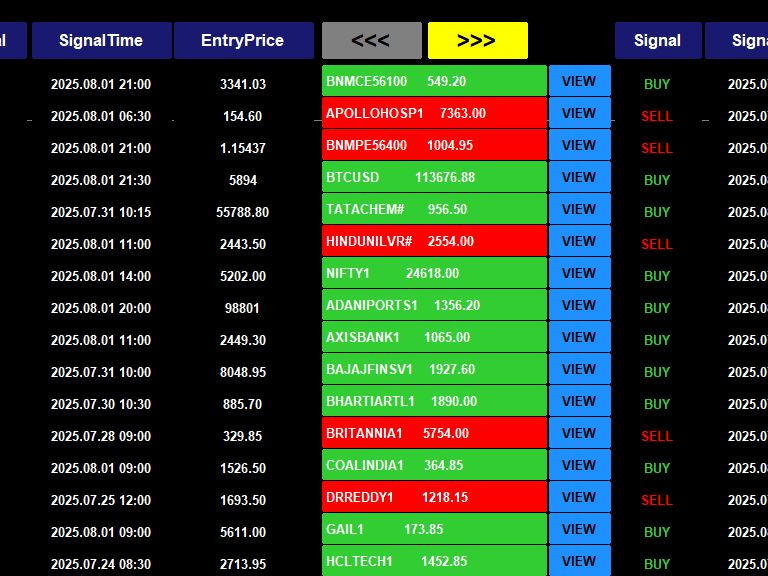The image size is (768, 576).
Task: Click entry price 3341.03
Action: [243, 84]
